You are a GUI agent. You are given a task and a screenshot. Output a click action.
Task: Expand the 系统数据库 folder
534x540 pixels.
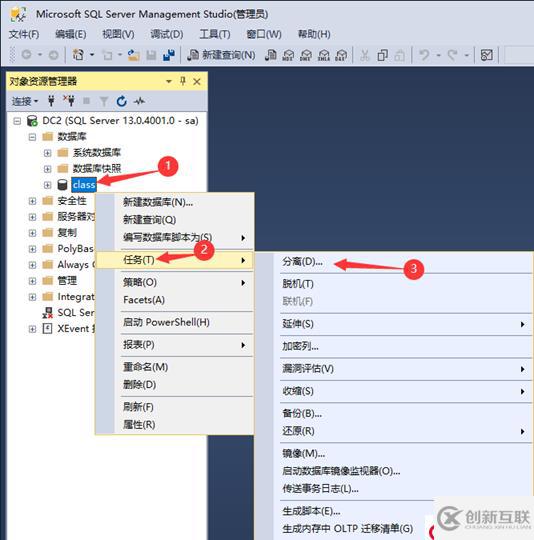click(x=48, y=153)
